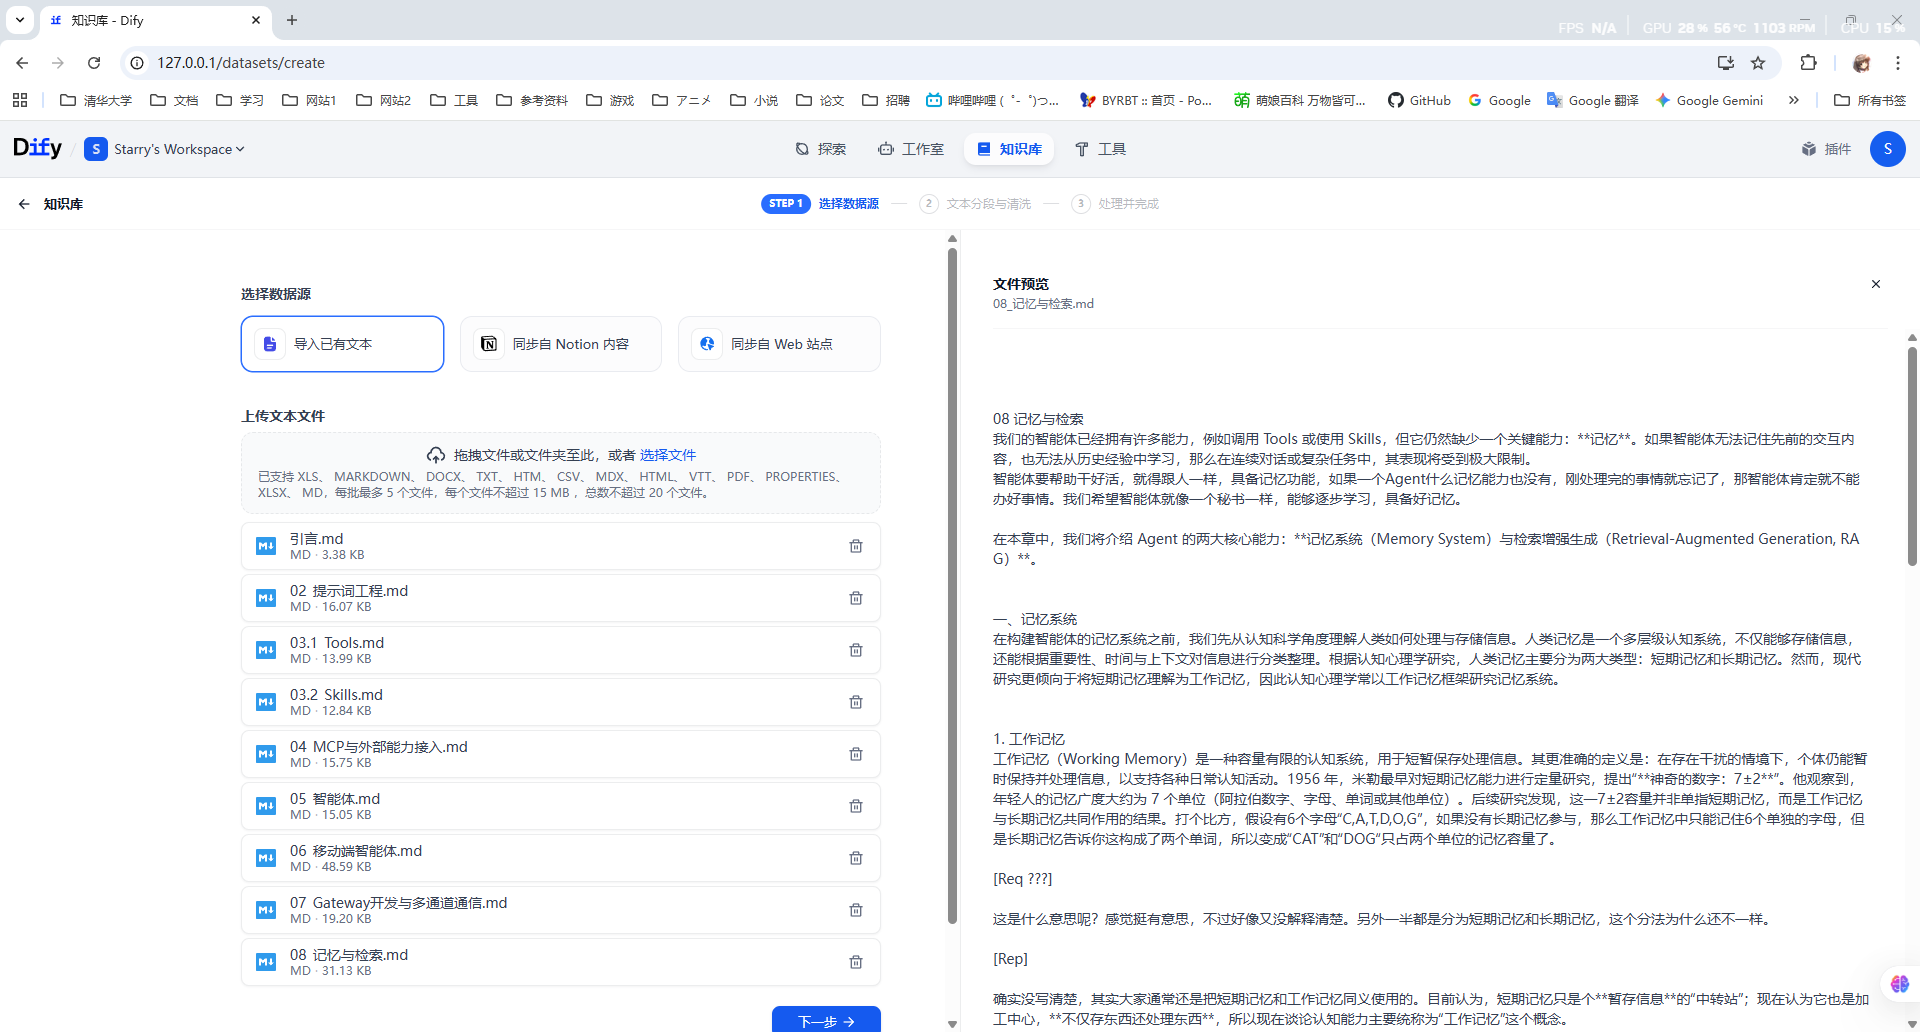1920x1032 pixels.
Task: Delete the 引言.md file
Action: [x=855, y=546]
